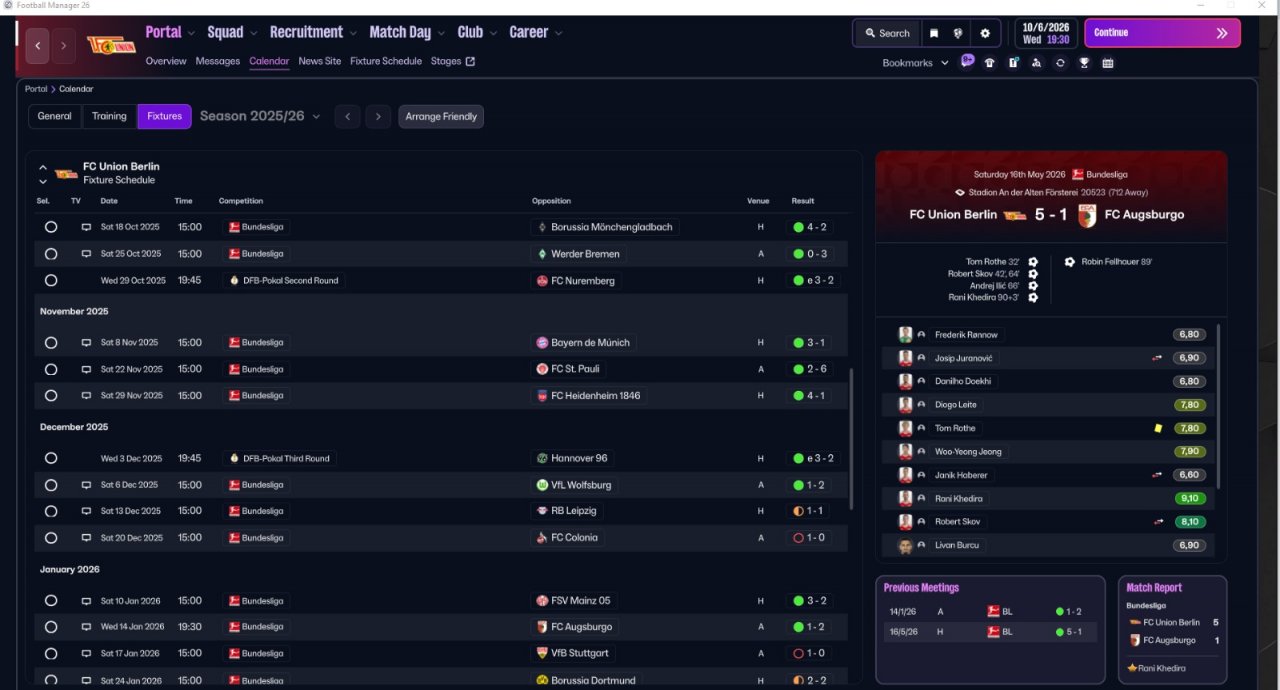Go back with the left navigation arrow
Image resolution: width=1280 pixels, height=690 pixels.
pyautogui.click(x=38, y=46)
